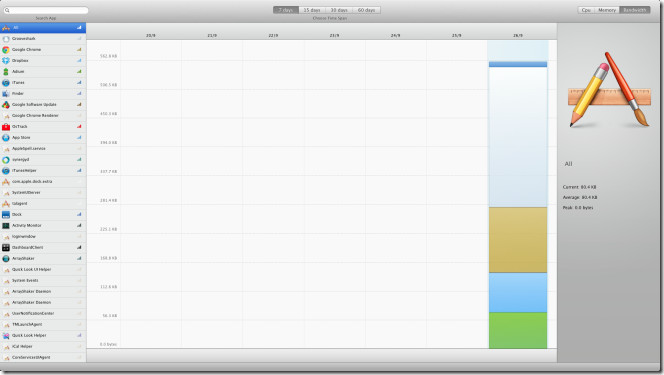
Task: Click the Dock app icon
Action: (x=6, y=215)
